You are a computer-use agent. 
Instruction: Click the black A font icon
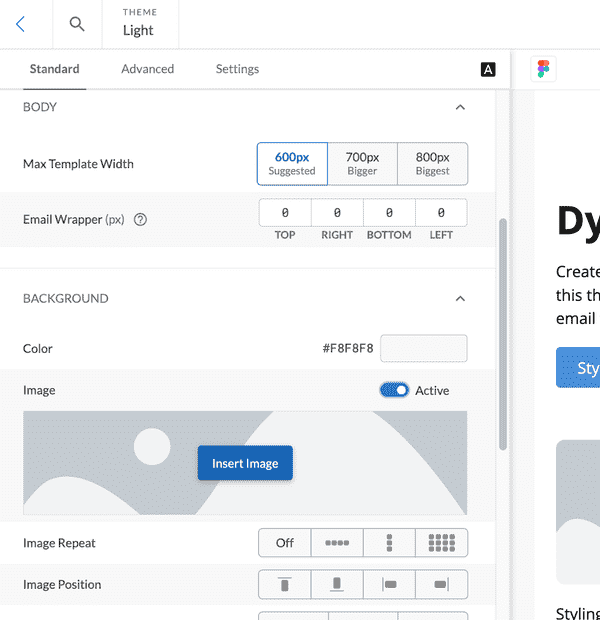click(x=488, y=70)
